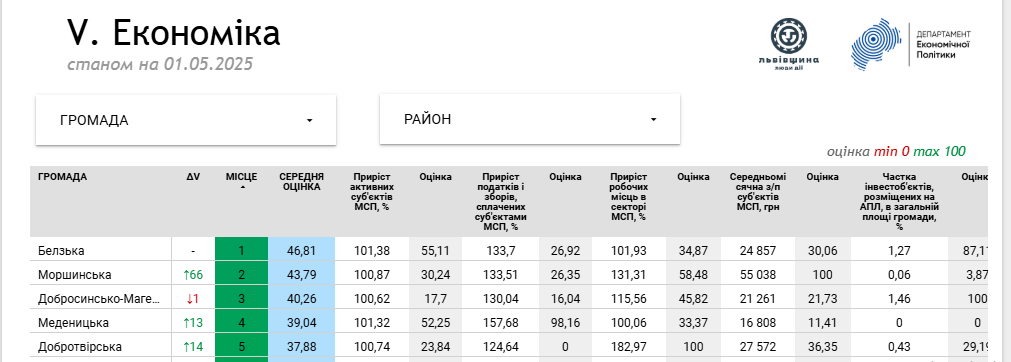Viewport: 1011px width, 362px height.
Task: Click the Львівщина gear logo
Action: point(789,44)
